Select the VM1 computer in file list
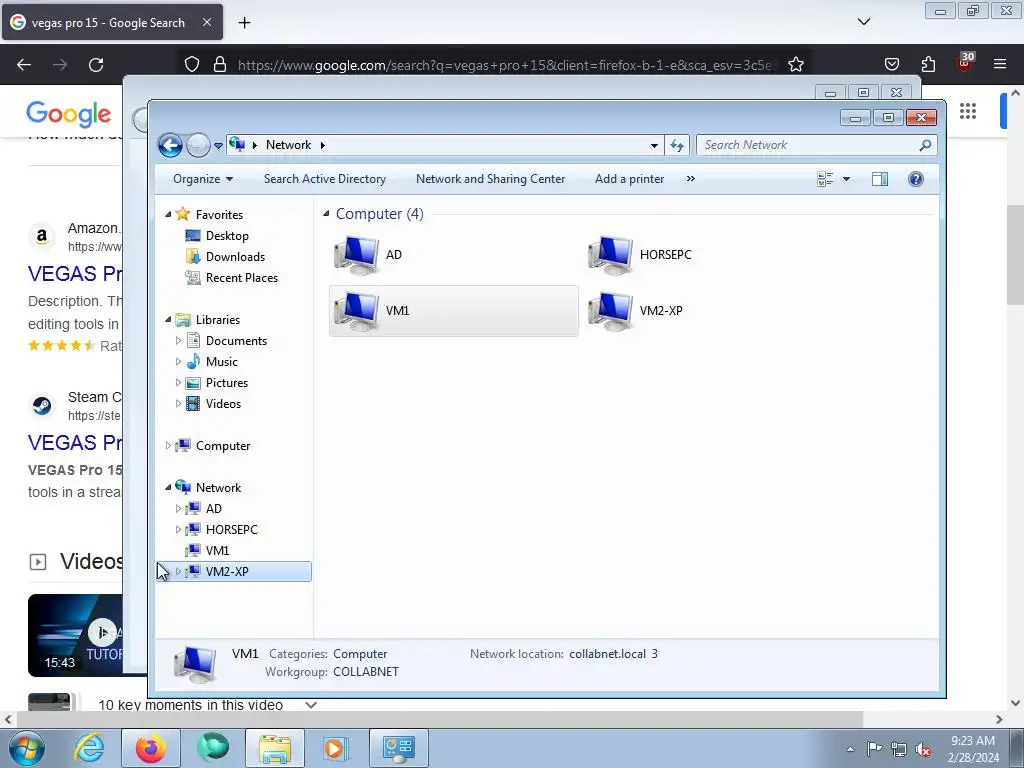The width and height of the screenshot is (1024, 768). [x=453, y=311]
